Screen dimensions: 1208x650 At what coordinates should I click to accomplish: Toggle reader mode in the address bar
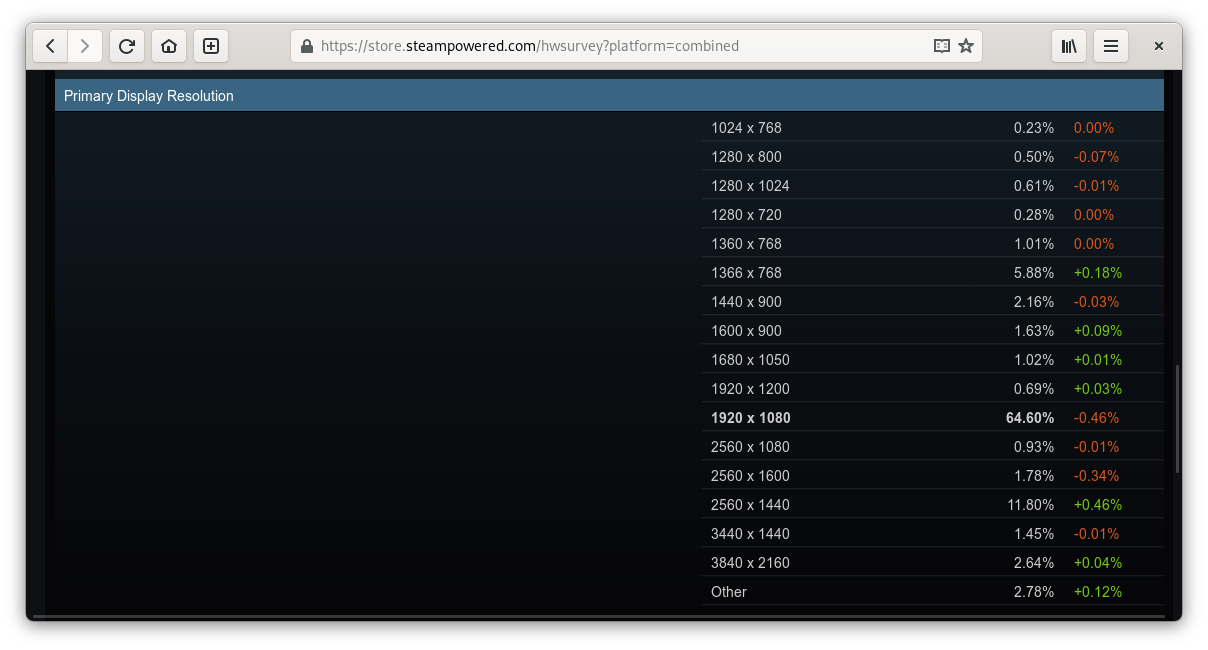pyautogui.click(x=941, y=46)
